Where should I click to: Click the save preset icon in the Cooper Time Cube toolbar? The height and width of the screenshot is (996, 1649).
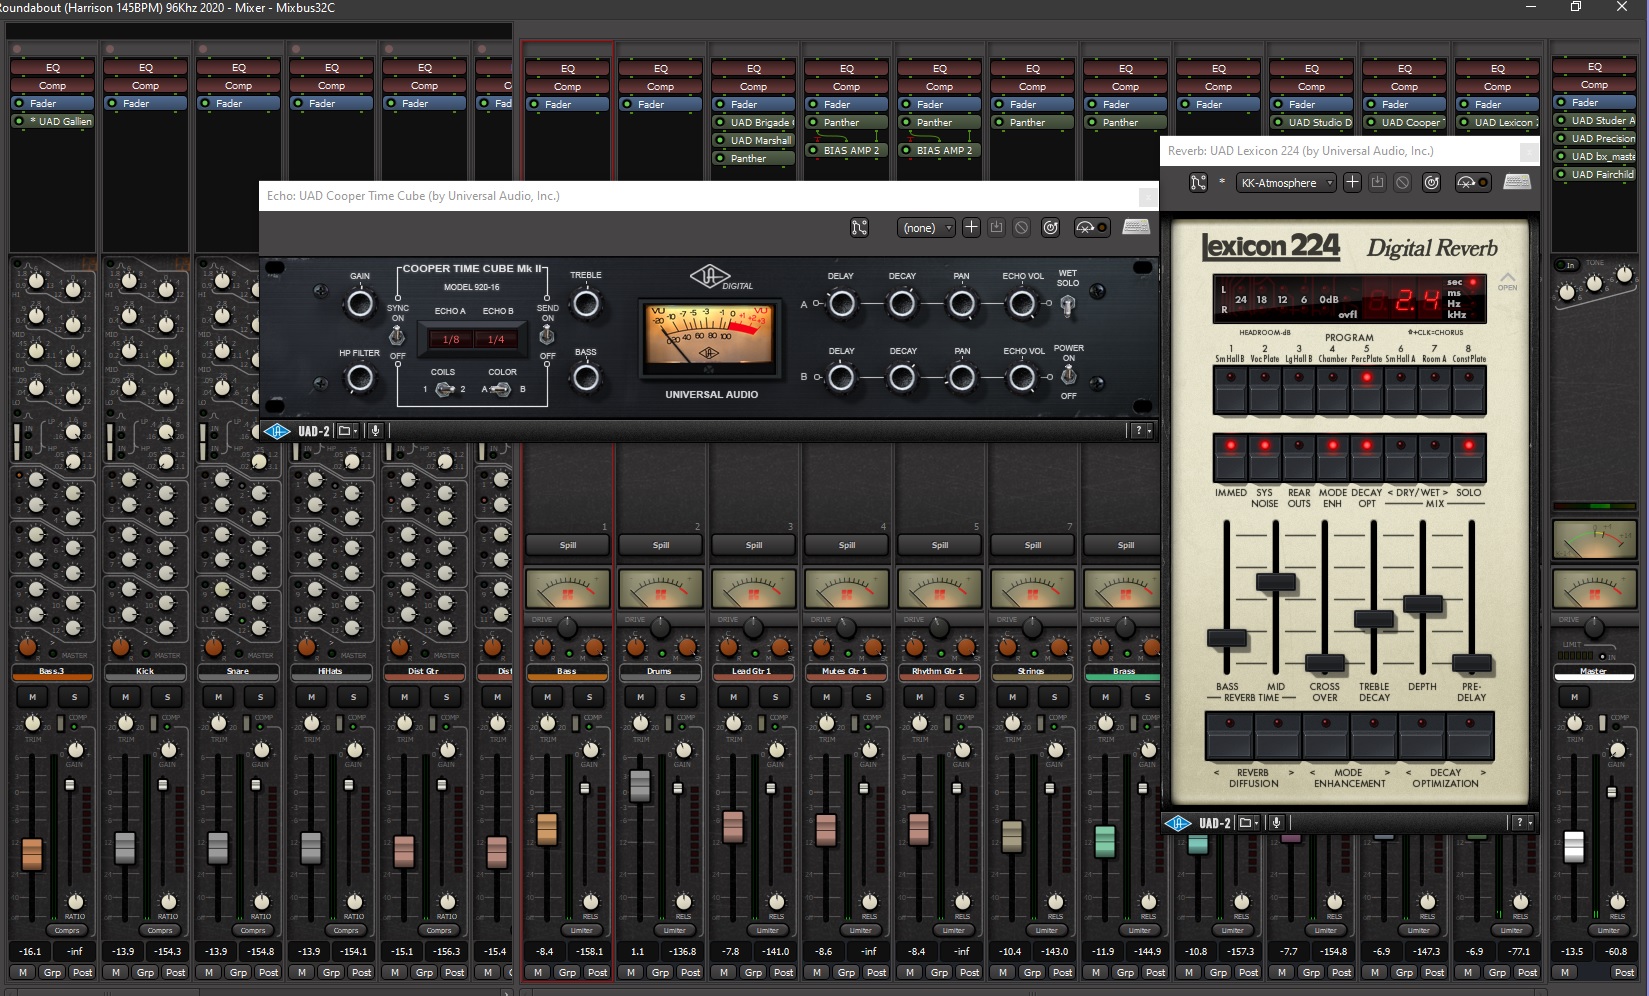[x=996, y=227]
